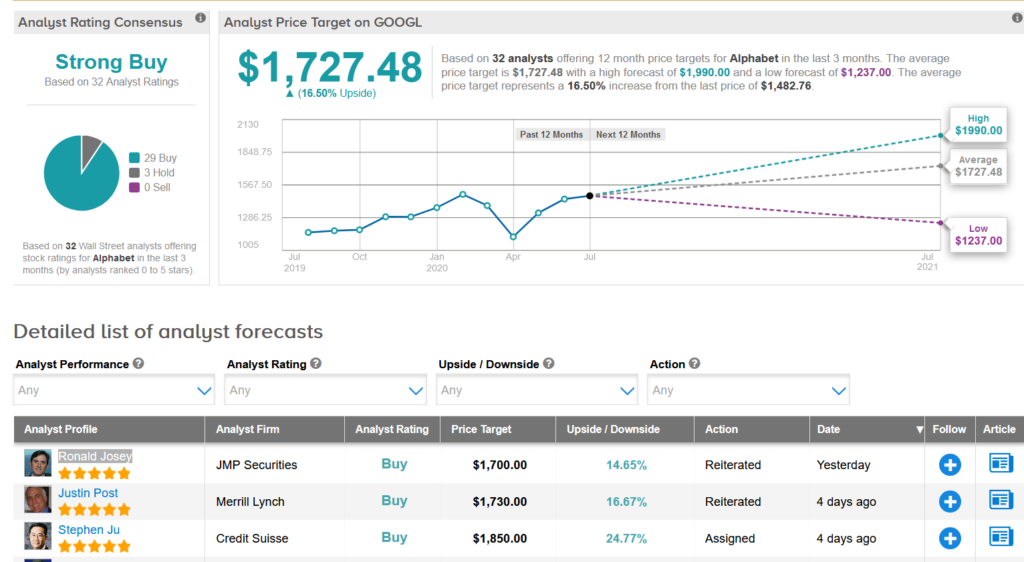
Task: Click Justin Post's profile photo thumbnail
Action: point(38,500)
